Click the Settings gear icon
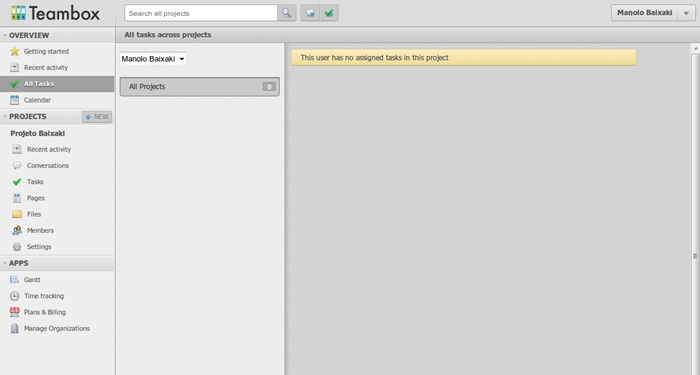The width and height of the screenshot is (700, 375). click(17, 246)
